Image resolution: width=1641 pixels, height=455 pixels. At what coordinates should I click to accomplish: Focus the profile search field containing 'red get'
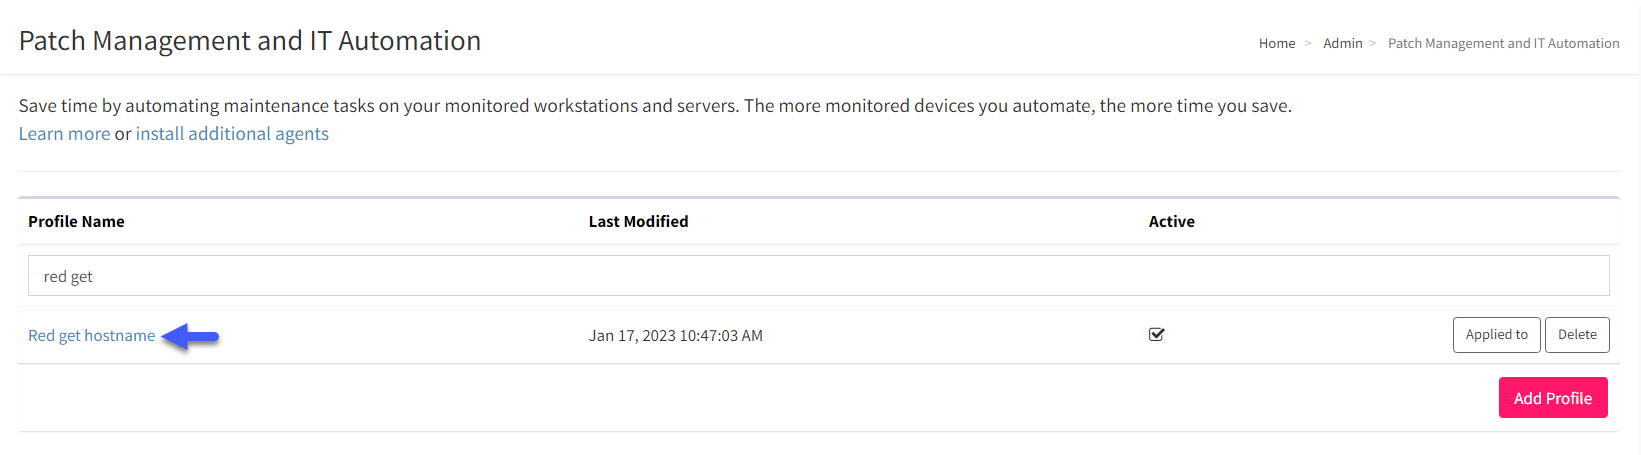pos(818,276)
